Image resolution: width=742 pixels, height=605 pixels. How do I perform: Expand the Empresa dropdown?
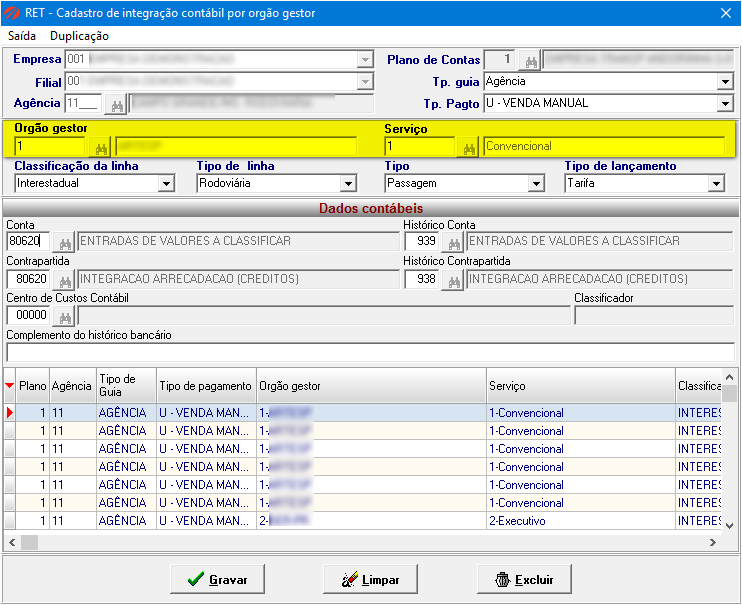[364, 60]
